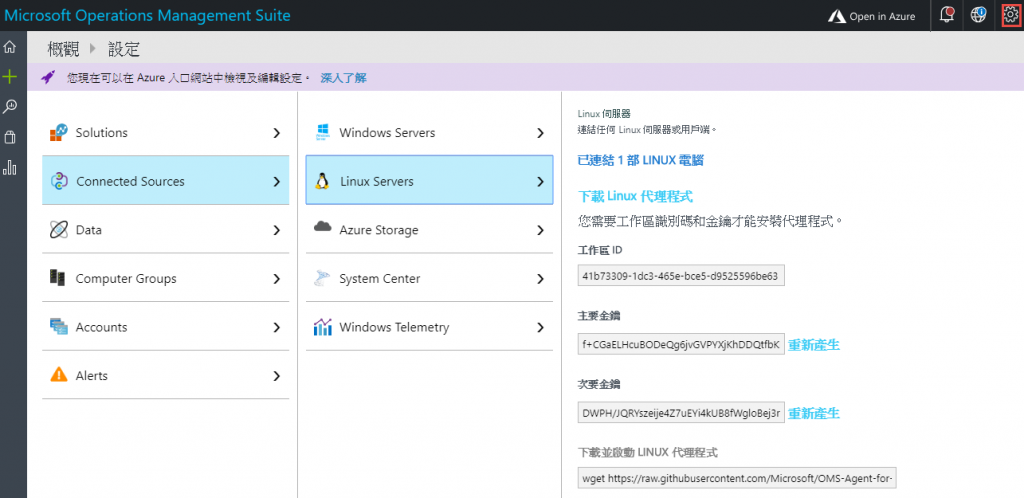Click 重新產生 next to secondary key
The height and width of the screenshot is (498, 1024).
[x=814, y=413]
